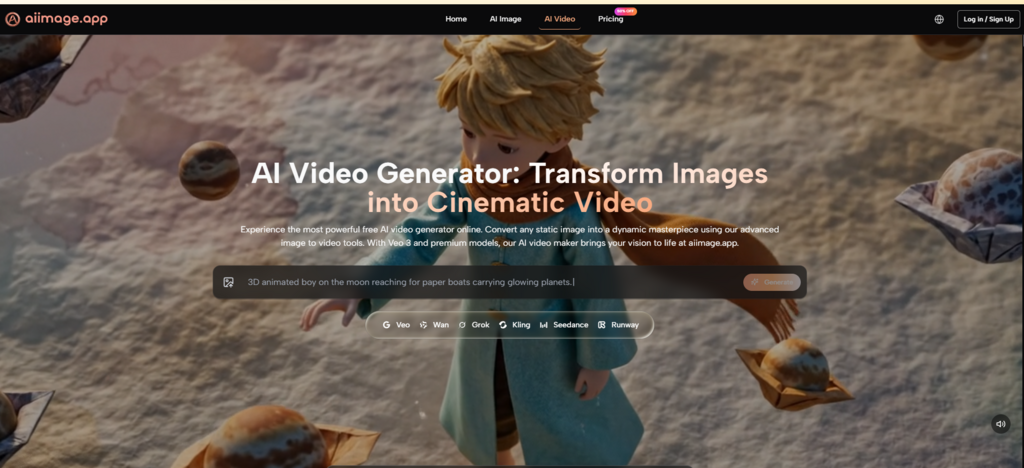The image size is (1024, 468).
Task: Click the image upload icon in prompt box
Action: click(x=228, y=282)
